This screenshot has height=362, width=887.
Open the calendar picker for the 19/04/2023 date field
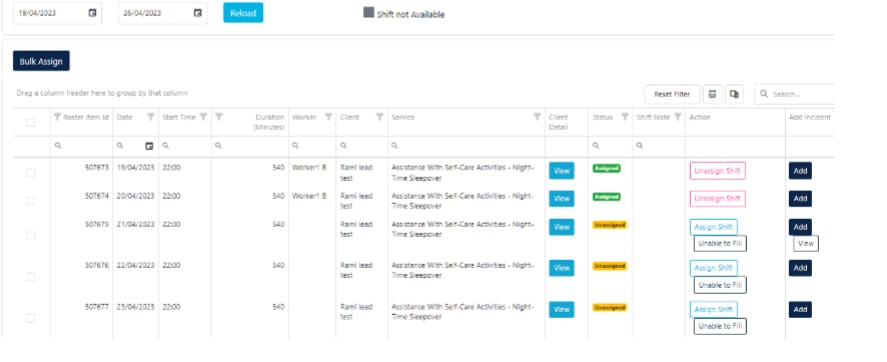click(92, 13)
